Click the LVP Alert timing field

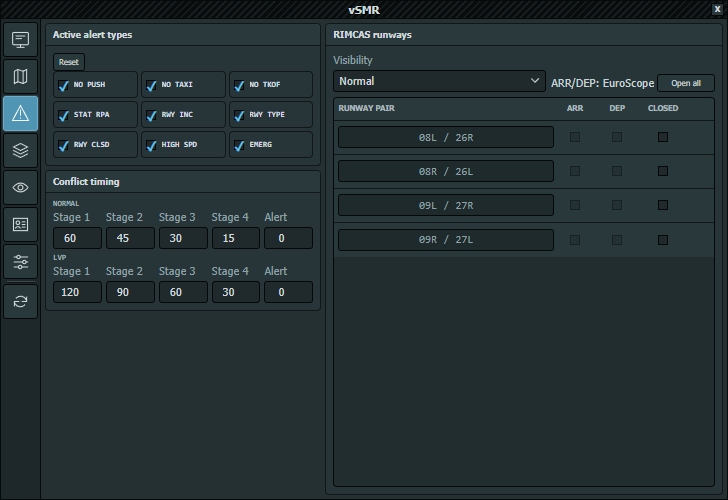pos(288,292)
